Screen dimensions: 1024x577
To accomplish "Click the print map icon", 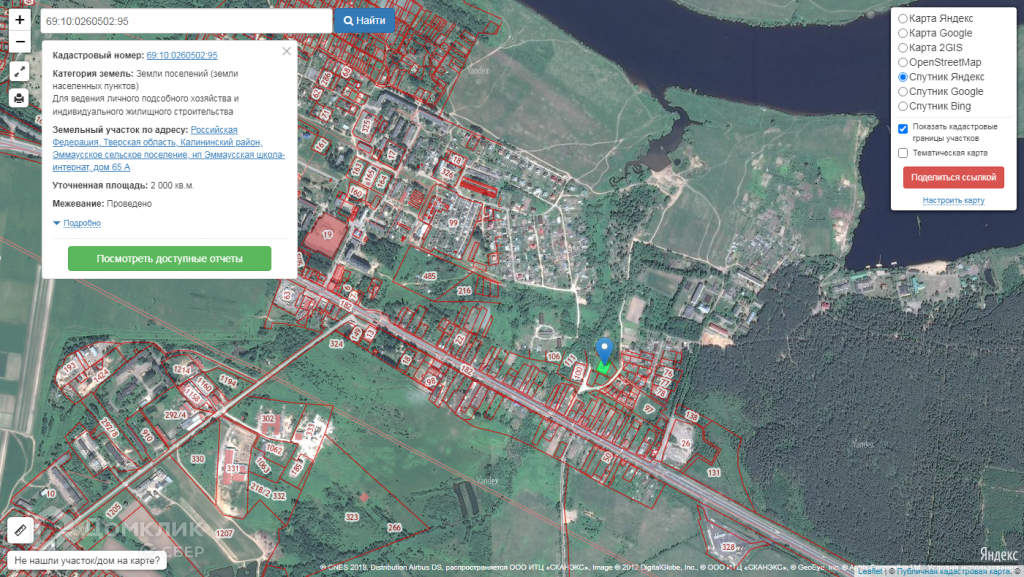I will pyautogui.click(x=20, y=98).
